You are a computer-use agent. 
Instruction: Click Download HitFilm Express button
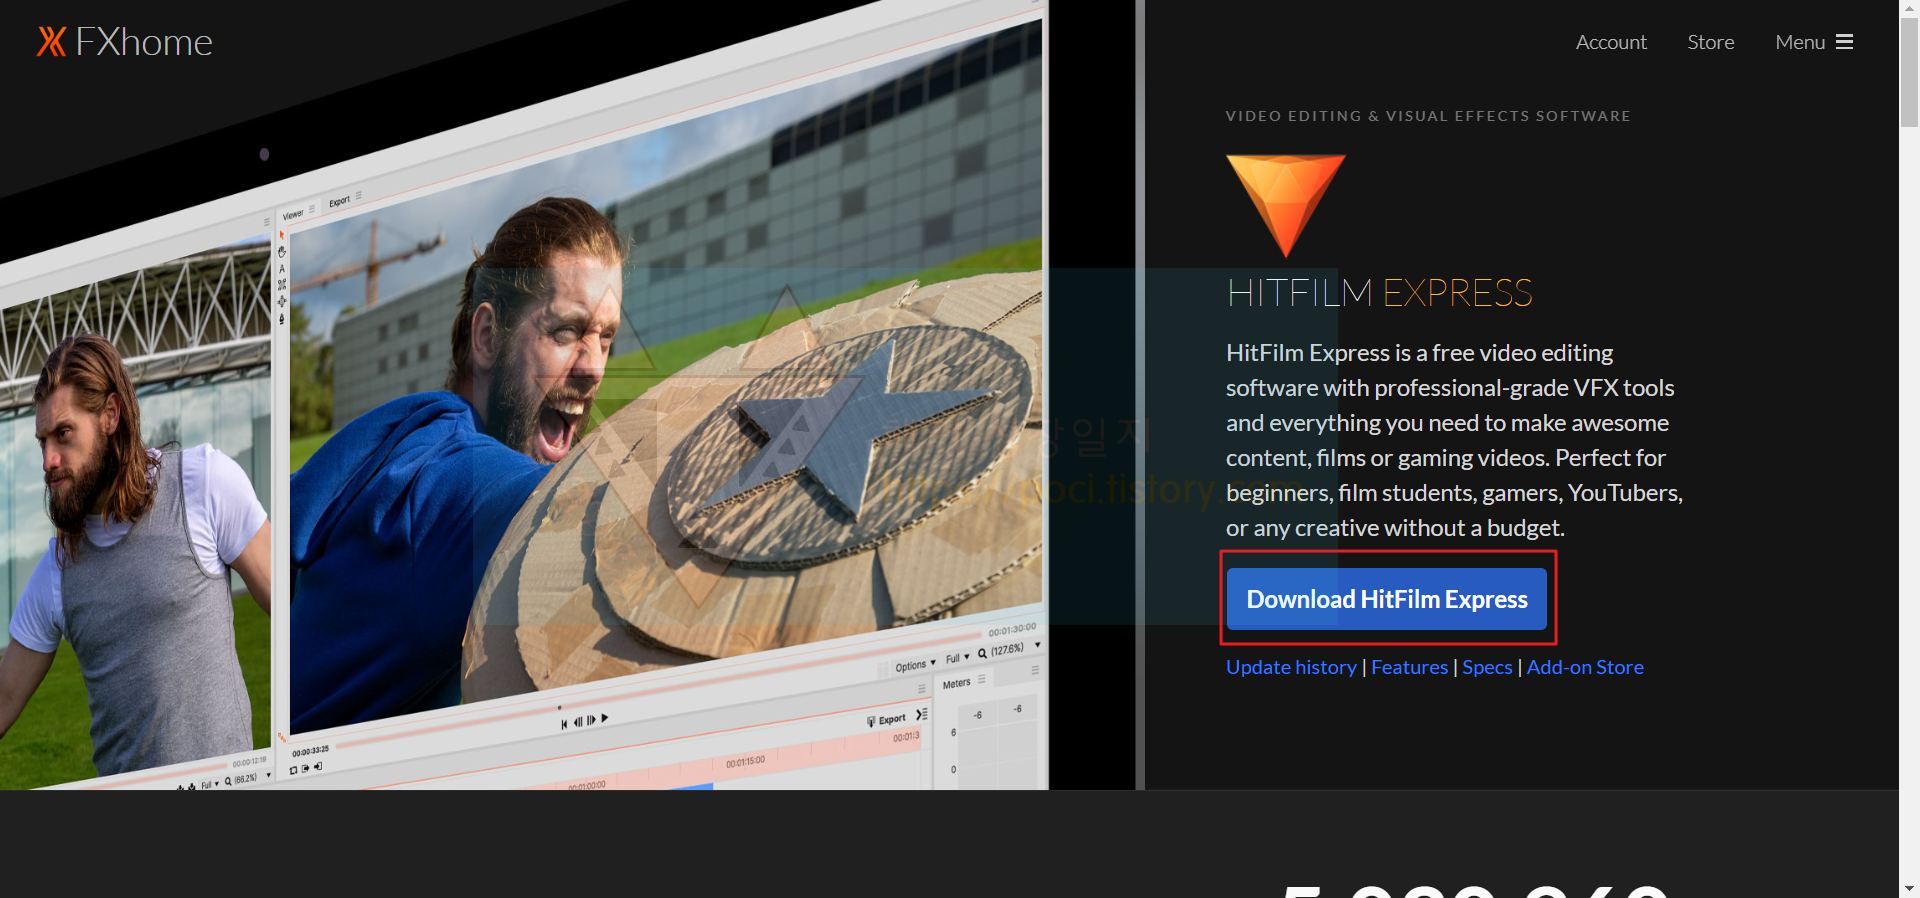tap(1387, 599)
